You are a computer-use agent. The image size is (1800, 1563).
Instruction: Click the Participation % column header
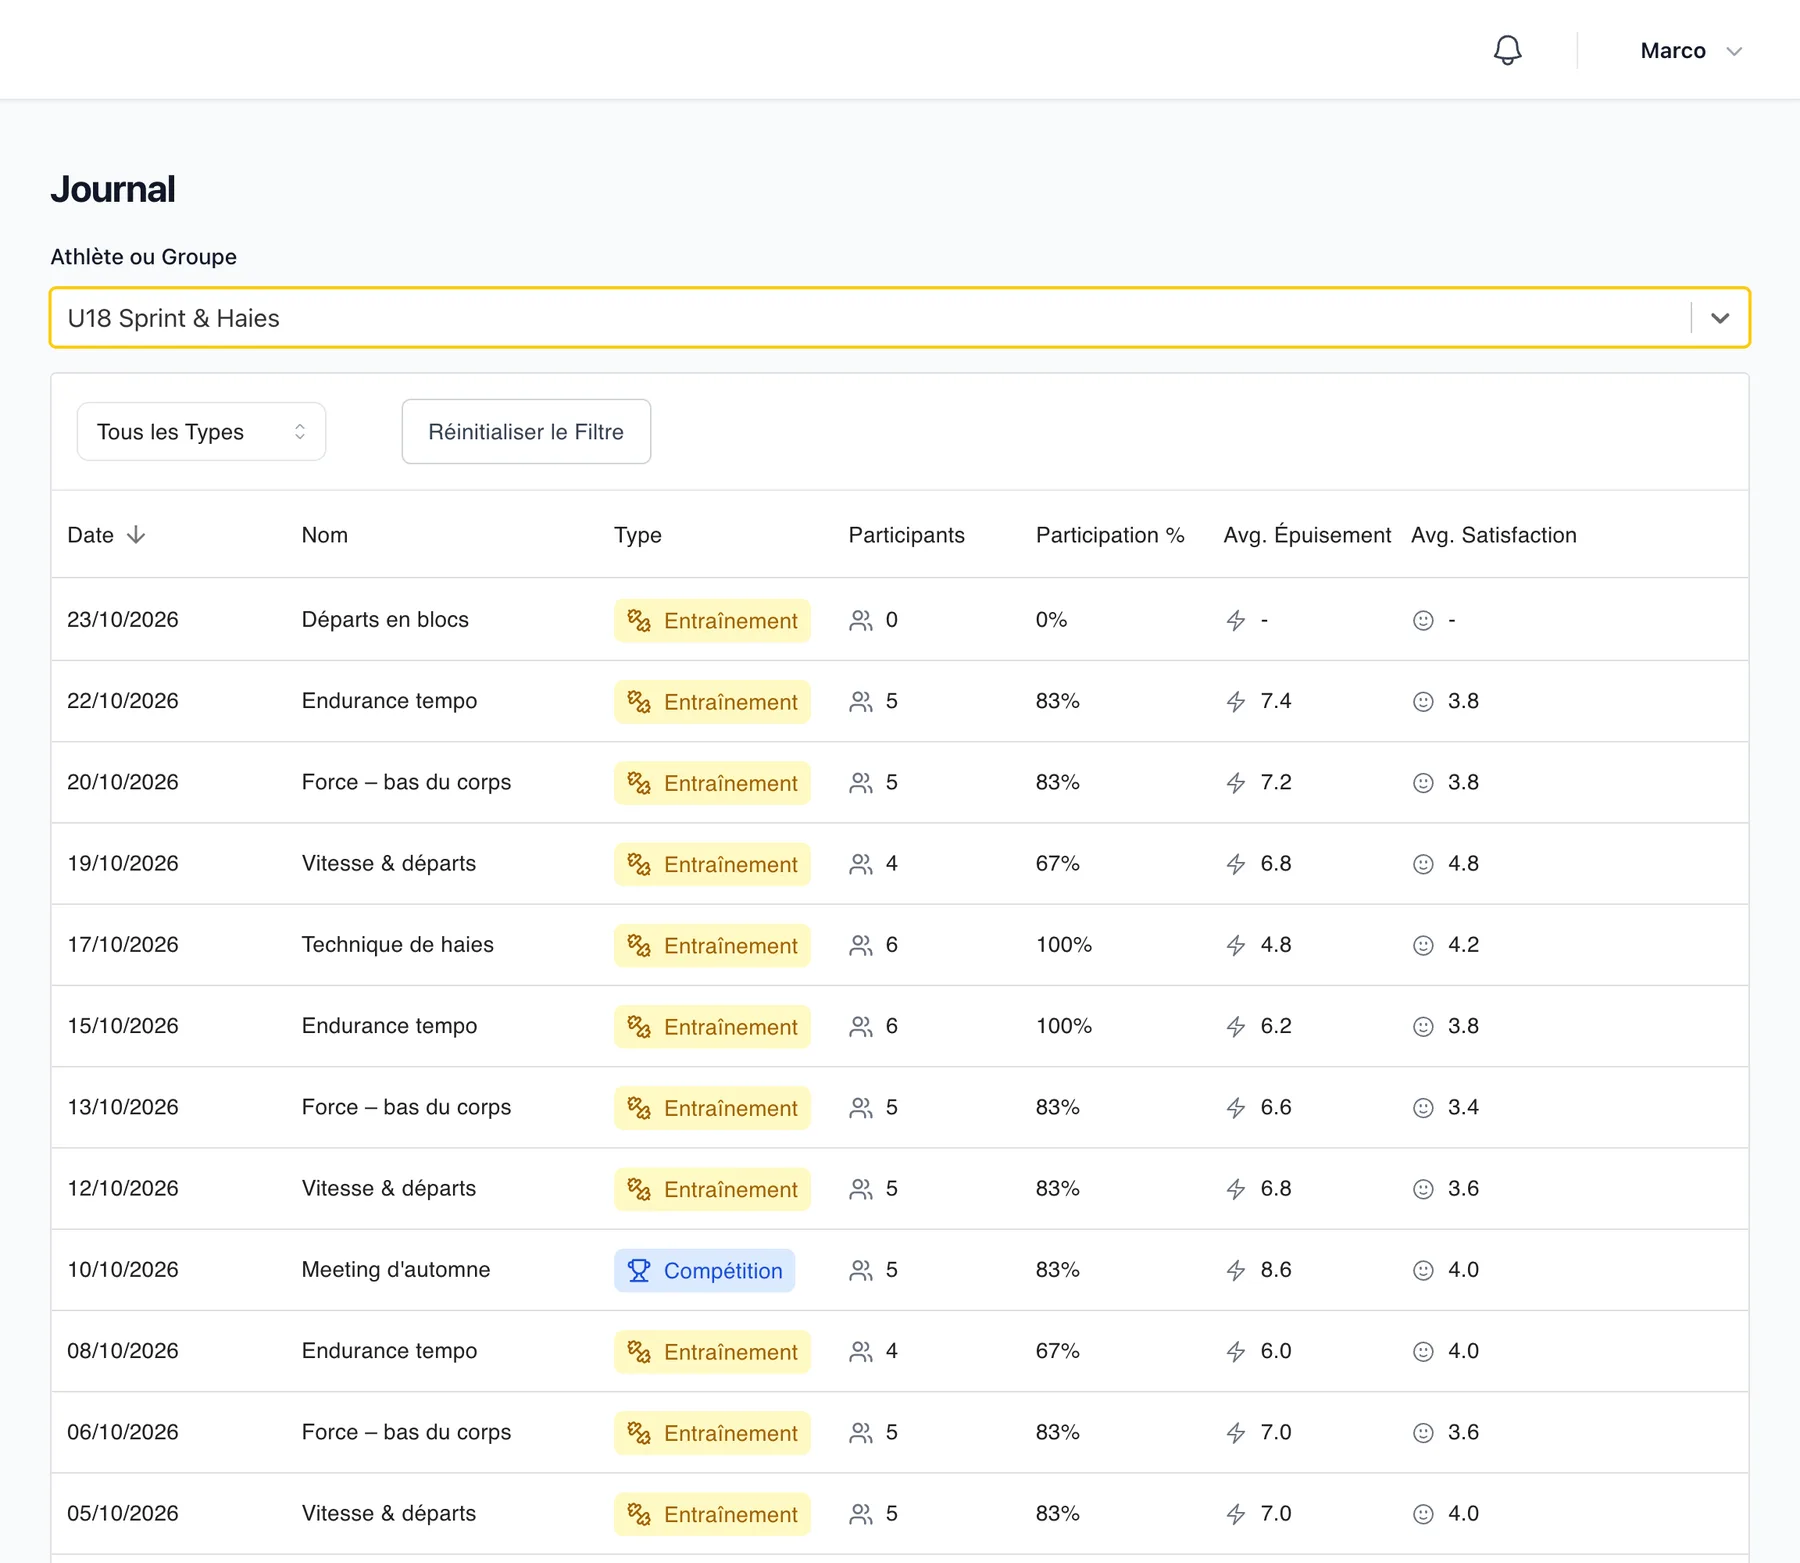tap(1110, 535)
